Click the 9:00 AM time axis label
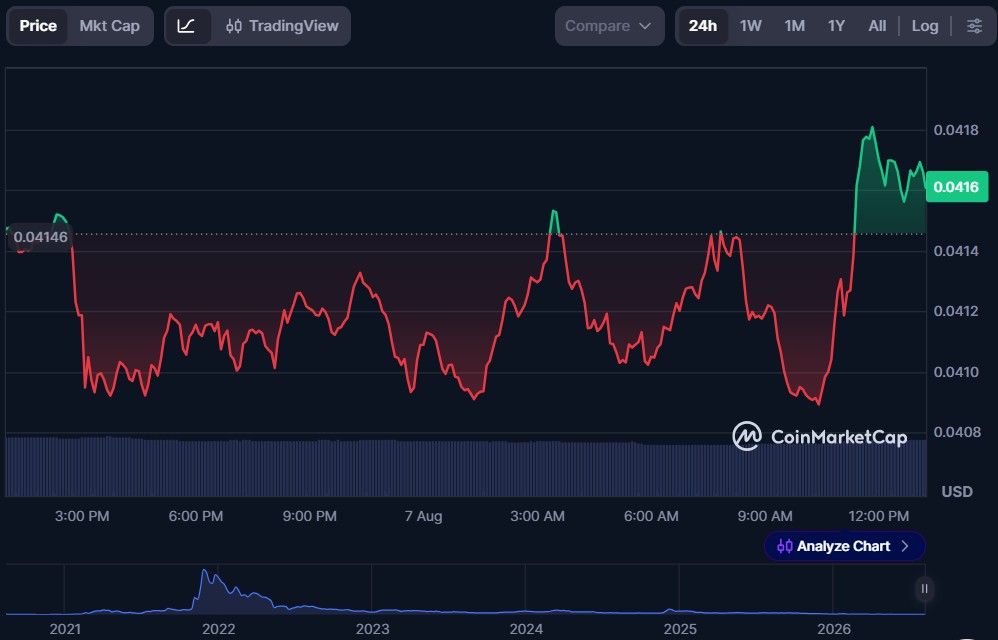 pos(765,516)
